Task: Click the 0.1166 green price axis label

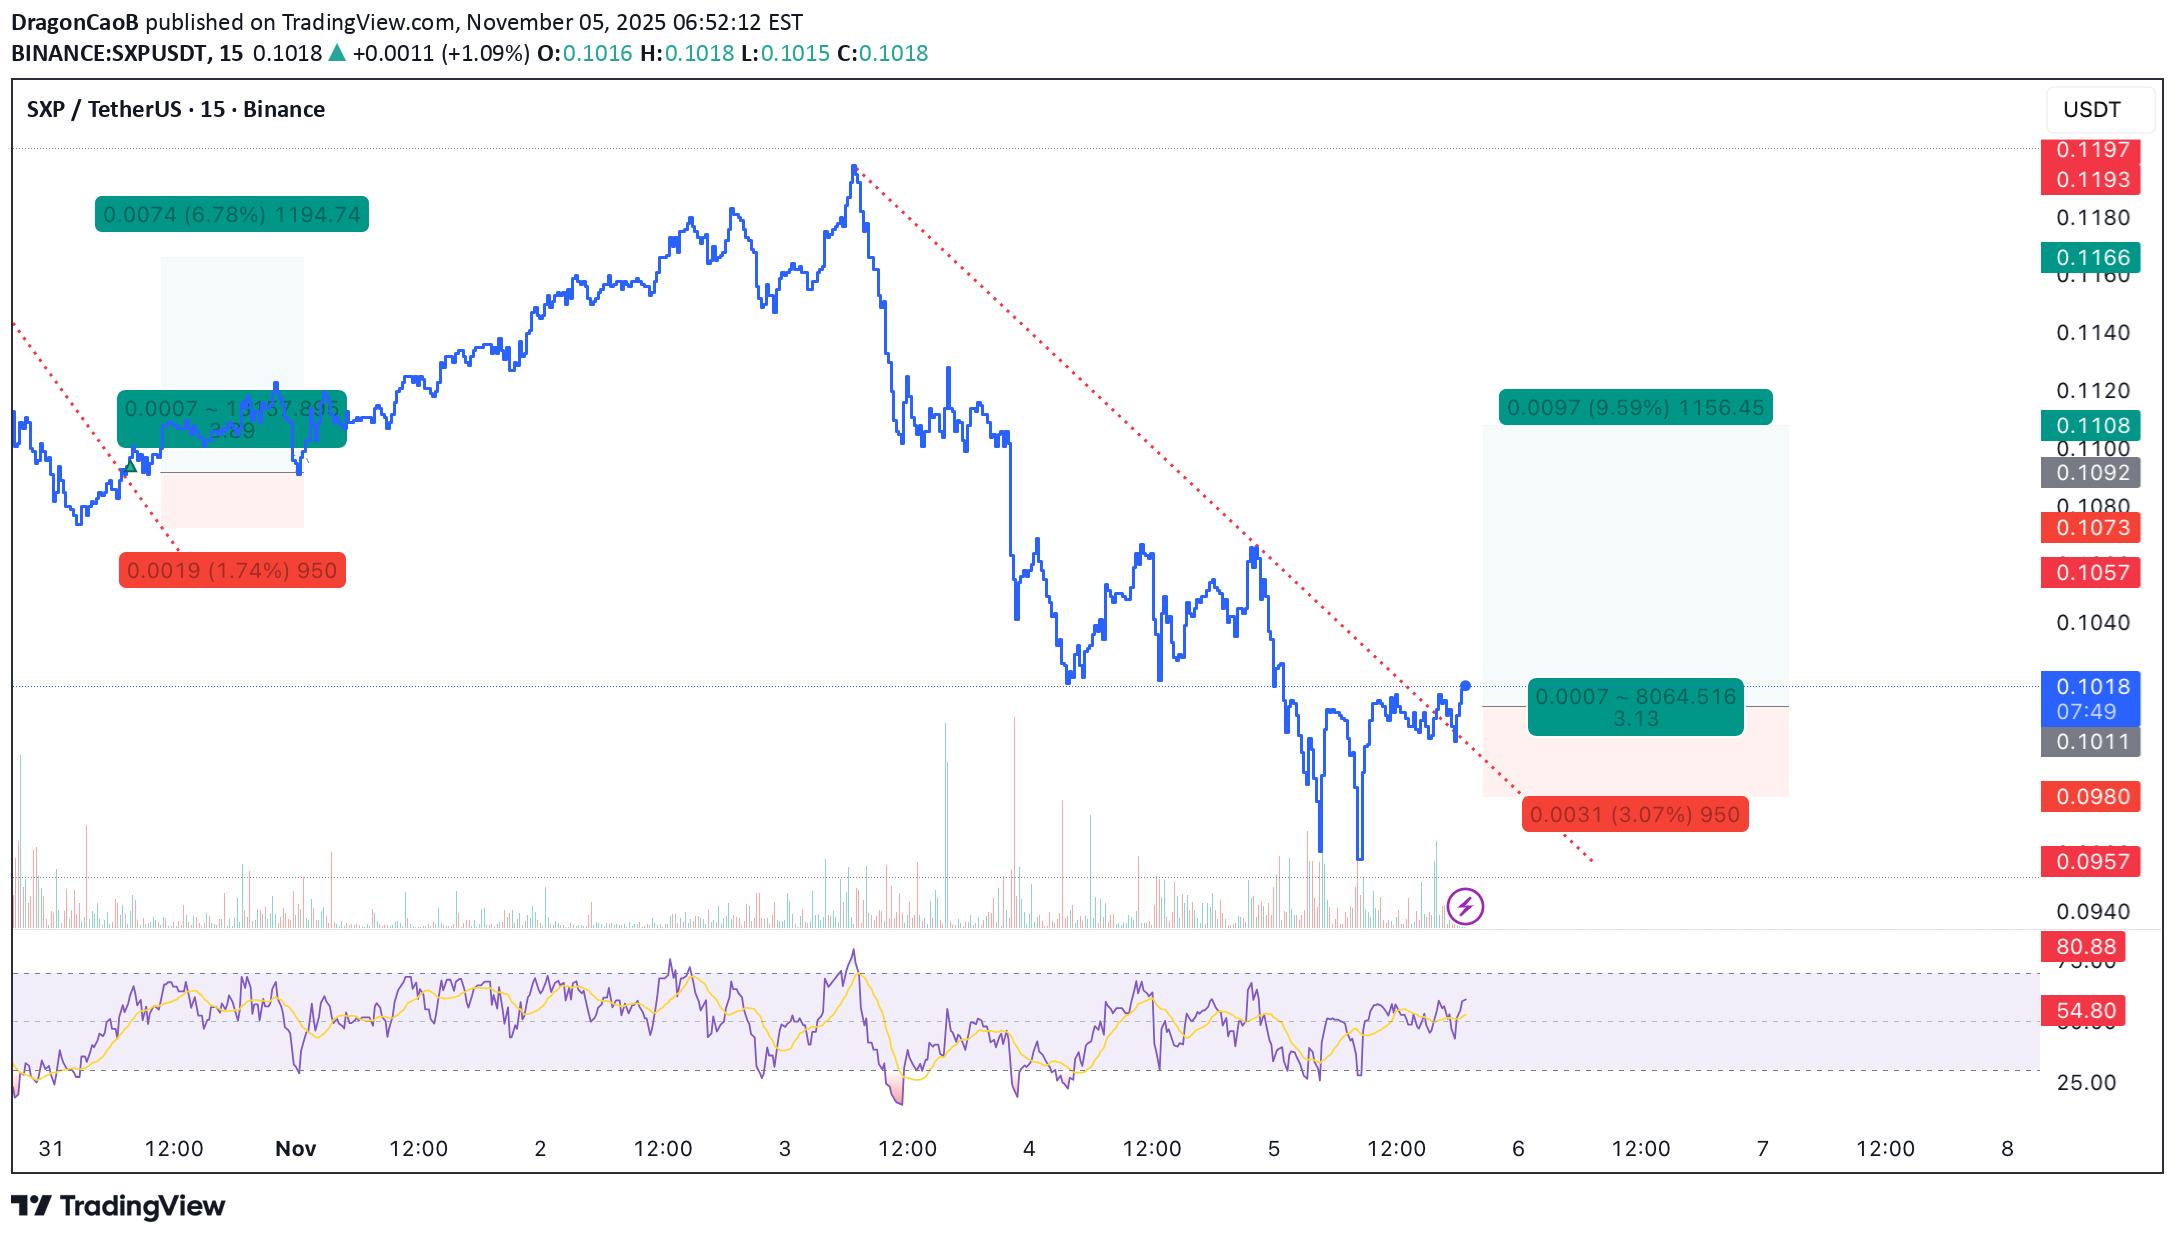Action: 2091,258
